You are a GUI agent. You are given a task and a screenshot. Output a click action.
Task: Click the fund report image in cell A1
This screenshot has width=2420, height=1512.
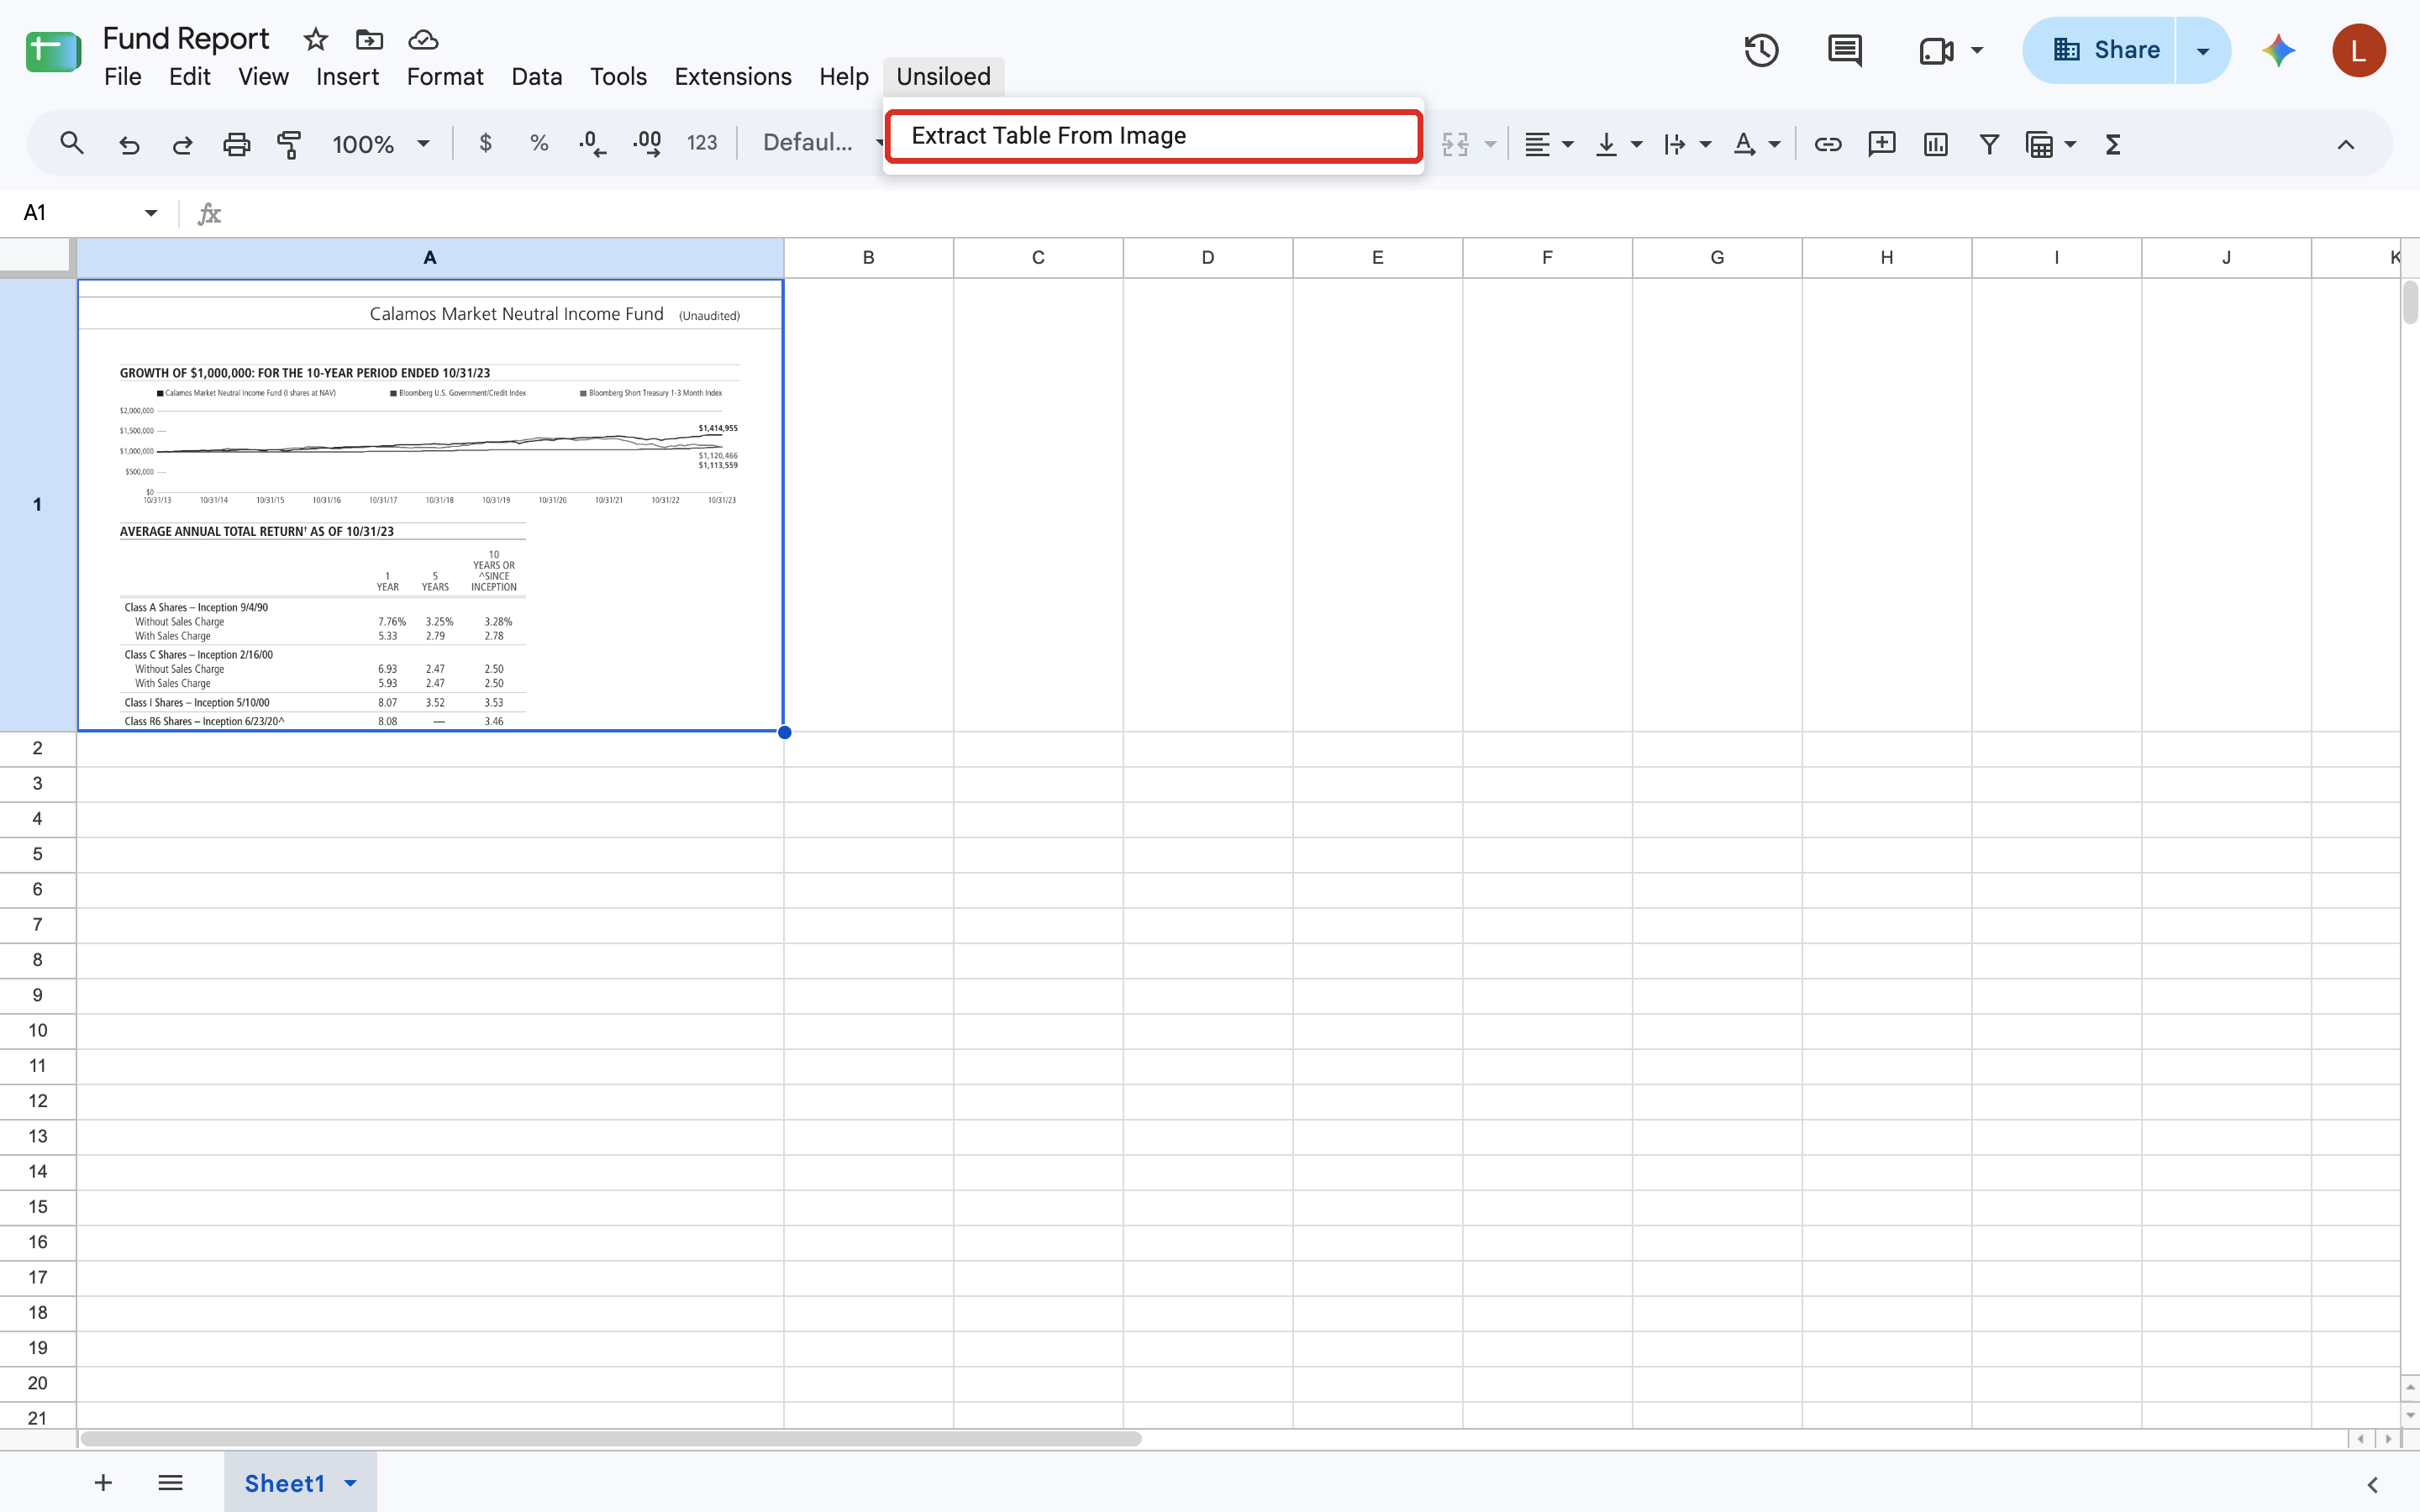click(x=430, y=505)
